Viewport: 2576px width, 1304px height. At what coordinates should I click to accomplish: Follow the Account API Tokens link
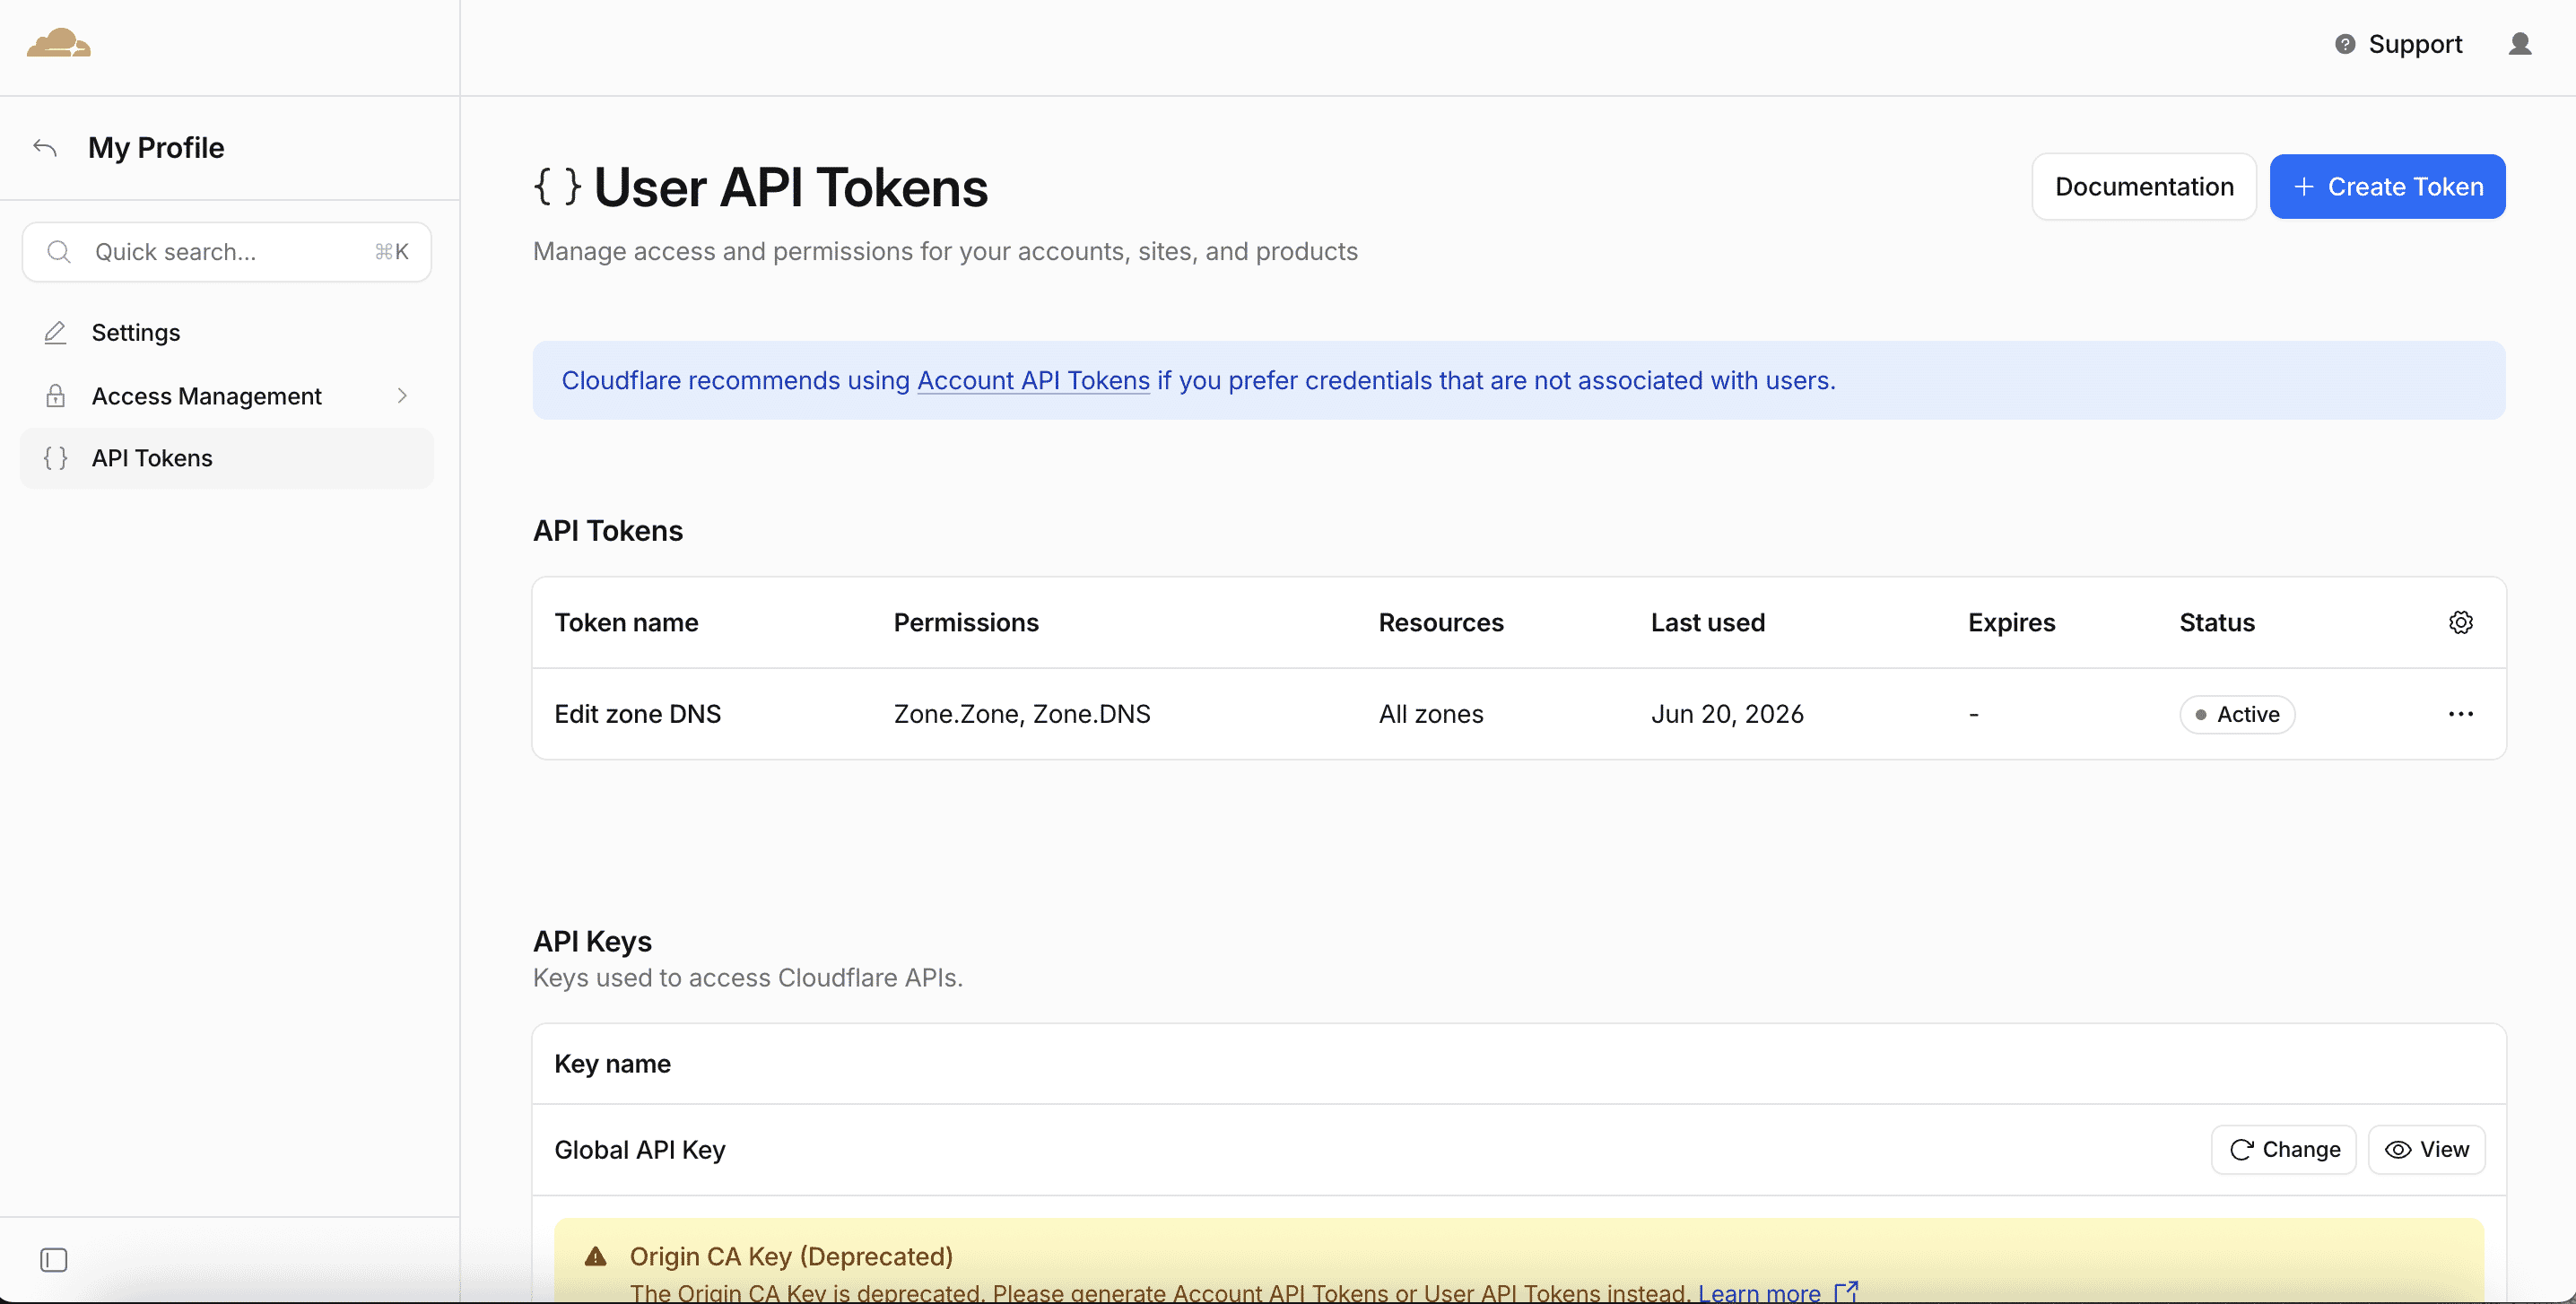click(1033, 380)
